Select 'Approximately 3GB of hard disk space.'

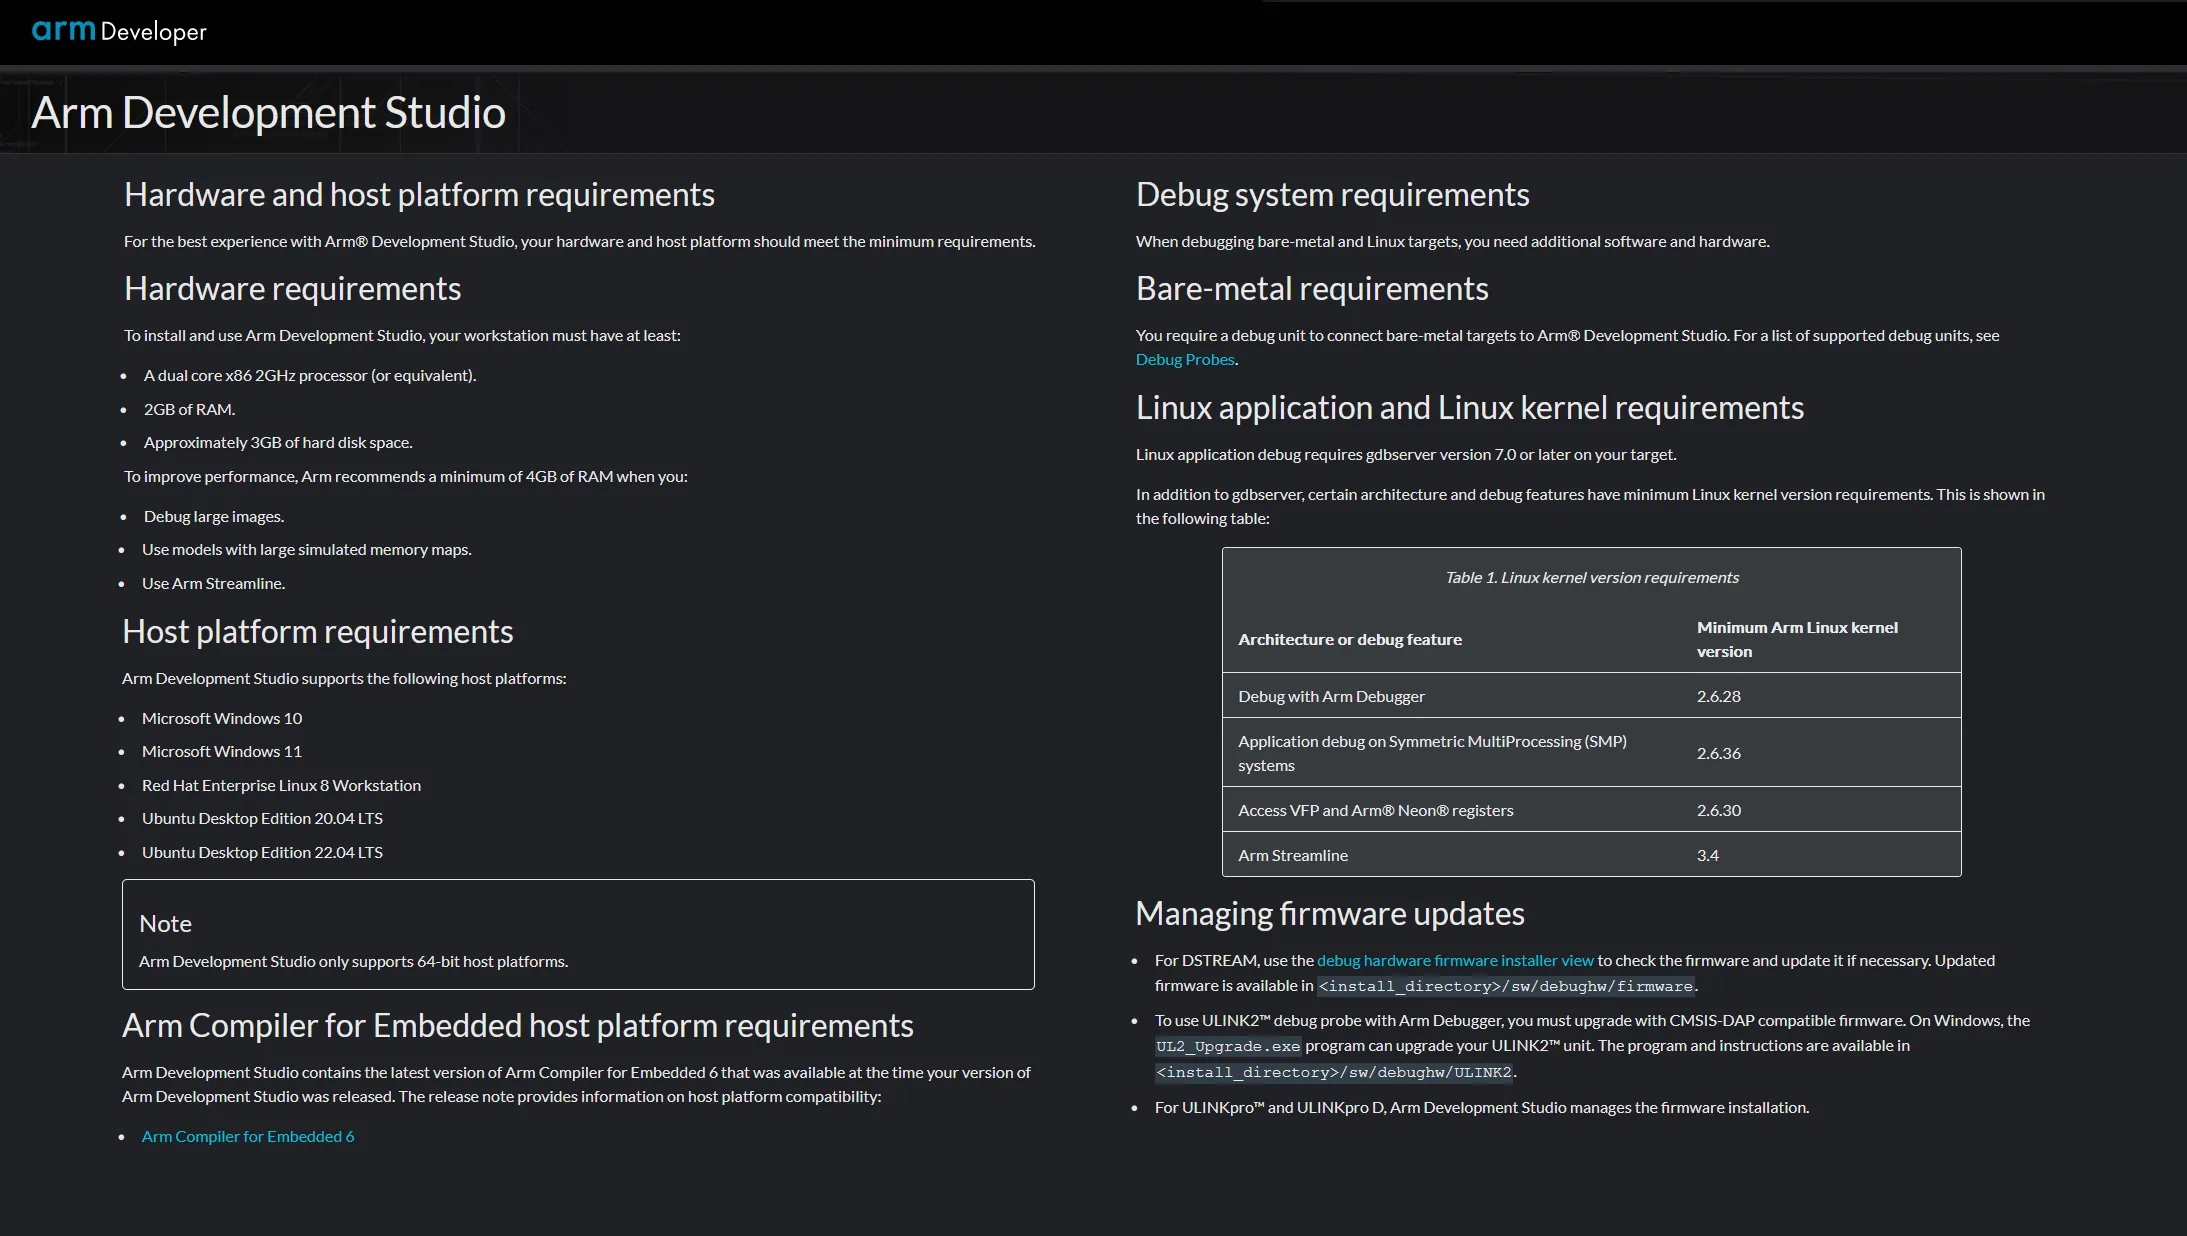[x=278, y=443]
